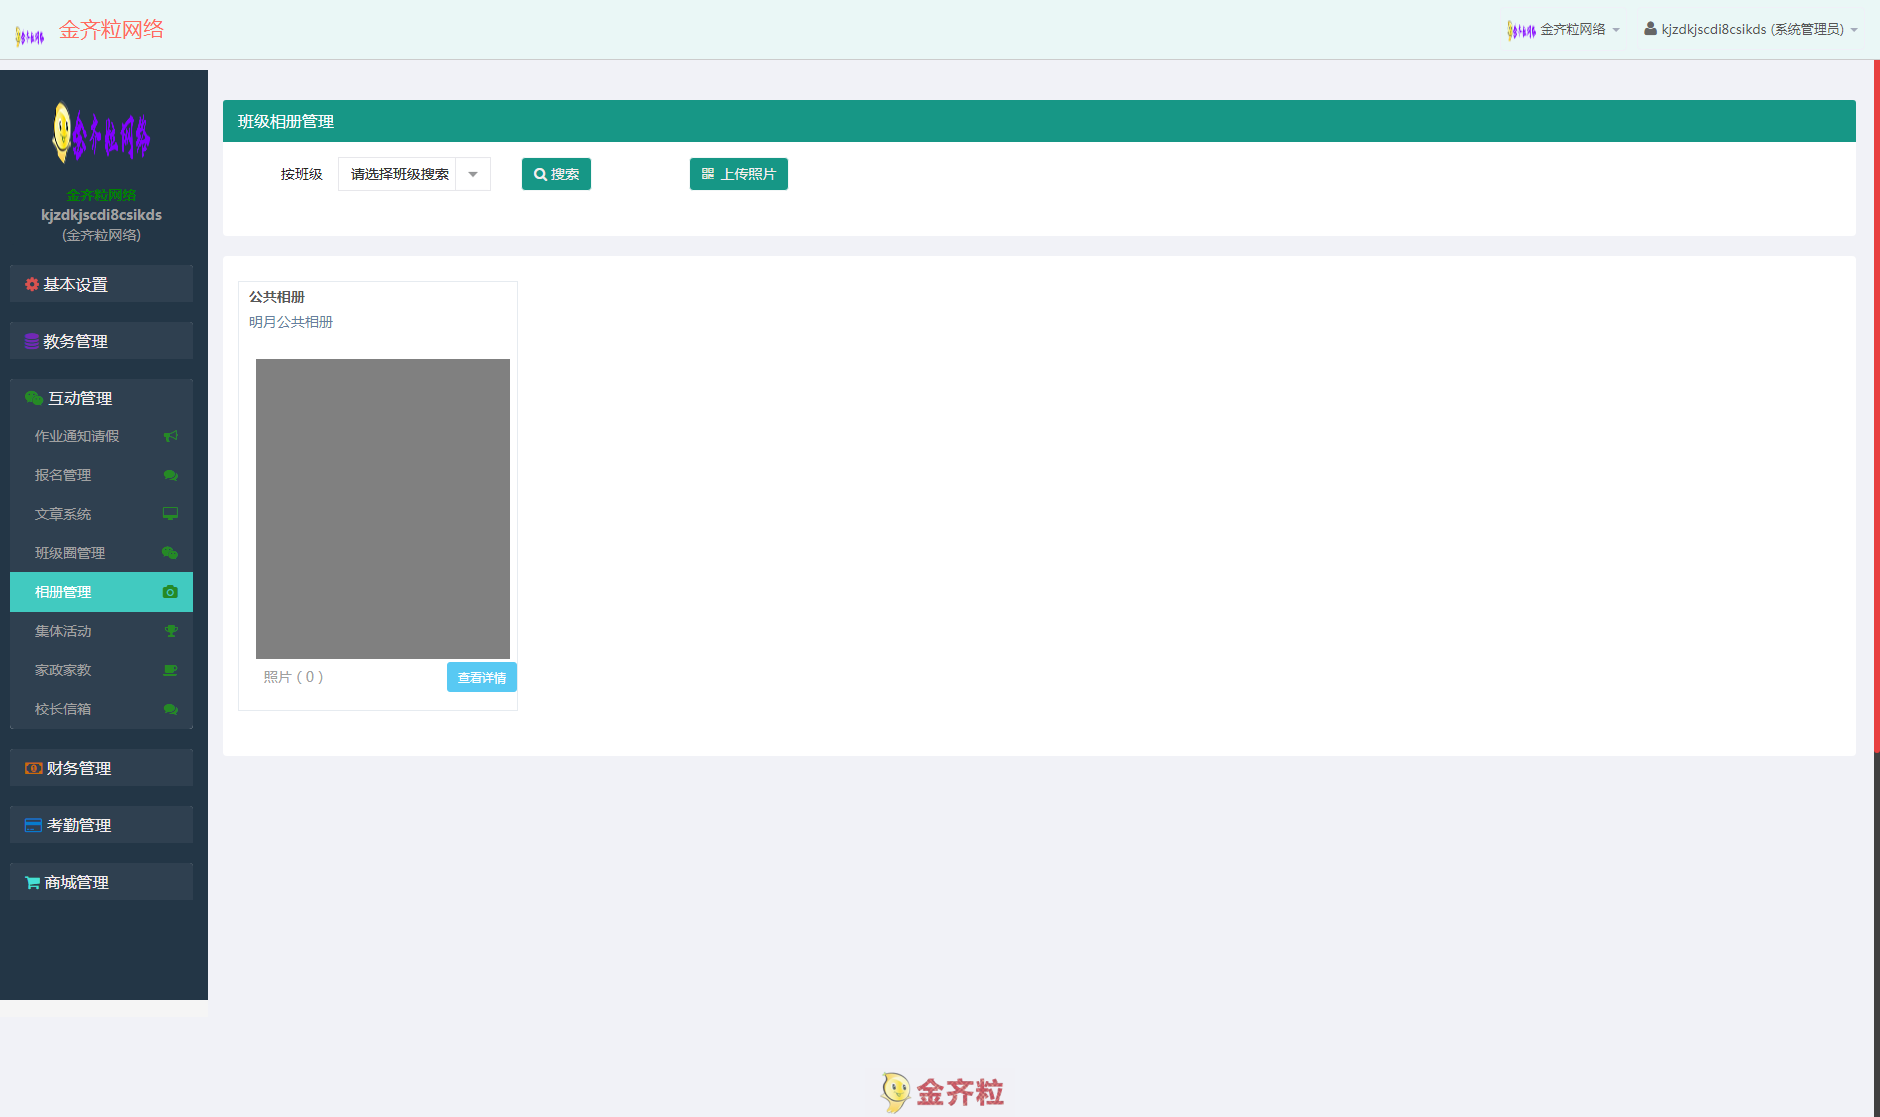Open 集体活动 menu item
Viewport: 1880px width, 1117px height.
pyautogui.click(x=101, y=631)
